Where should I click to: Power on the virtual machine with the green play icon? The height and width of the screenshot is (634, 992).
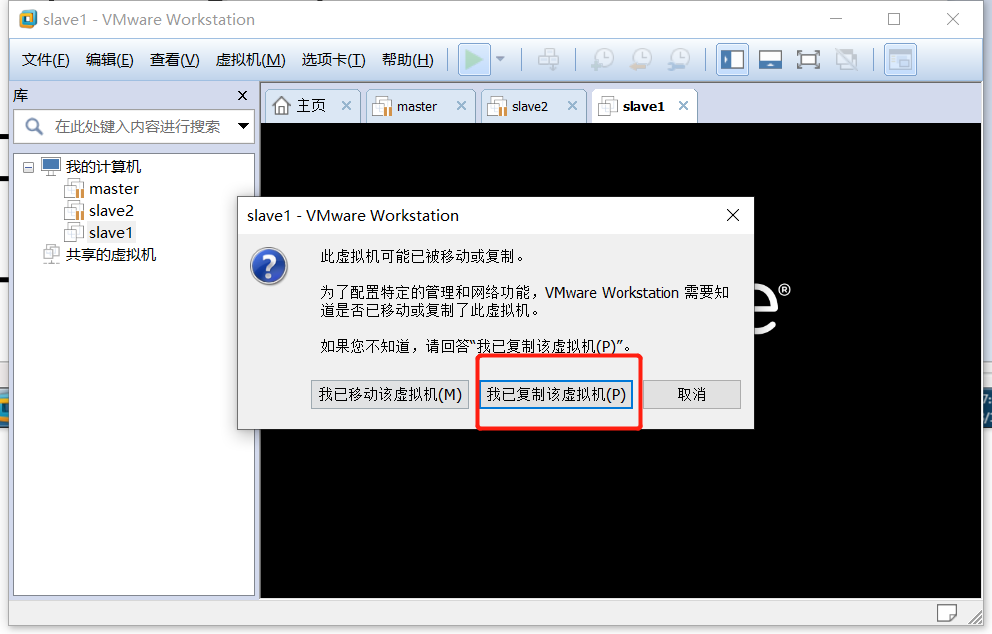[474, 59]
